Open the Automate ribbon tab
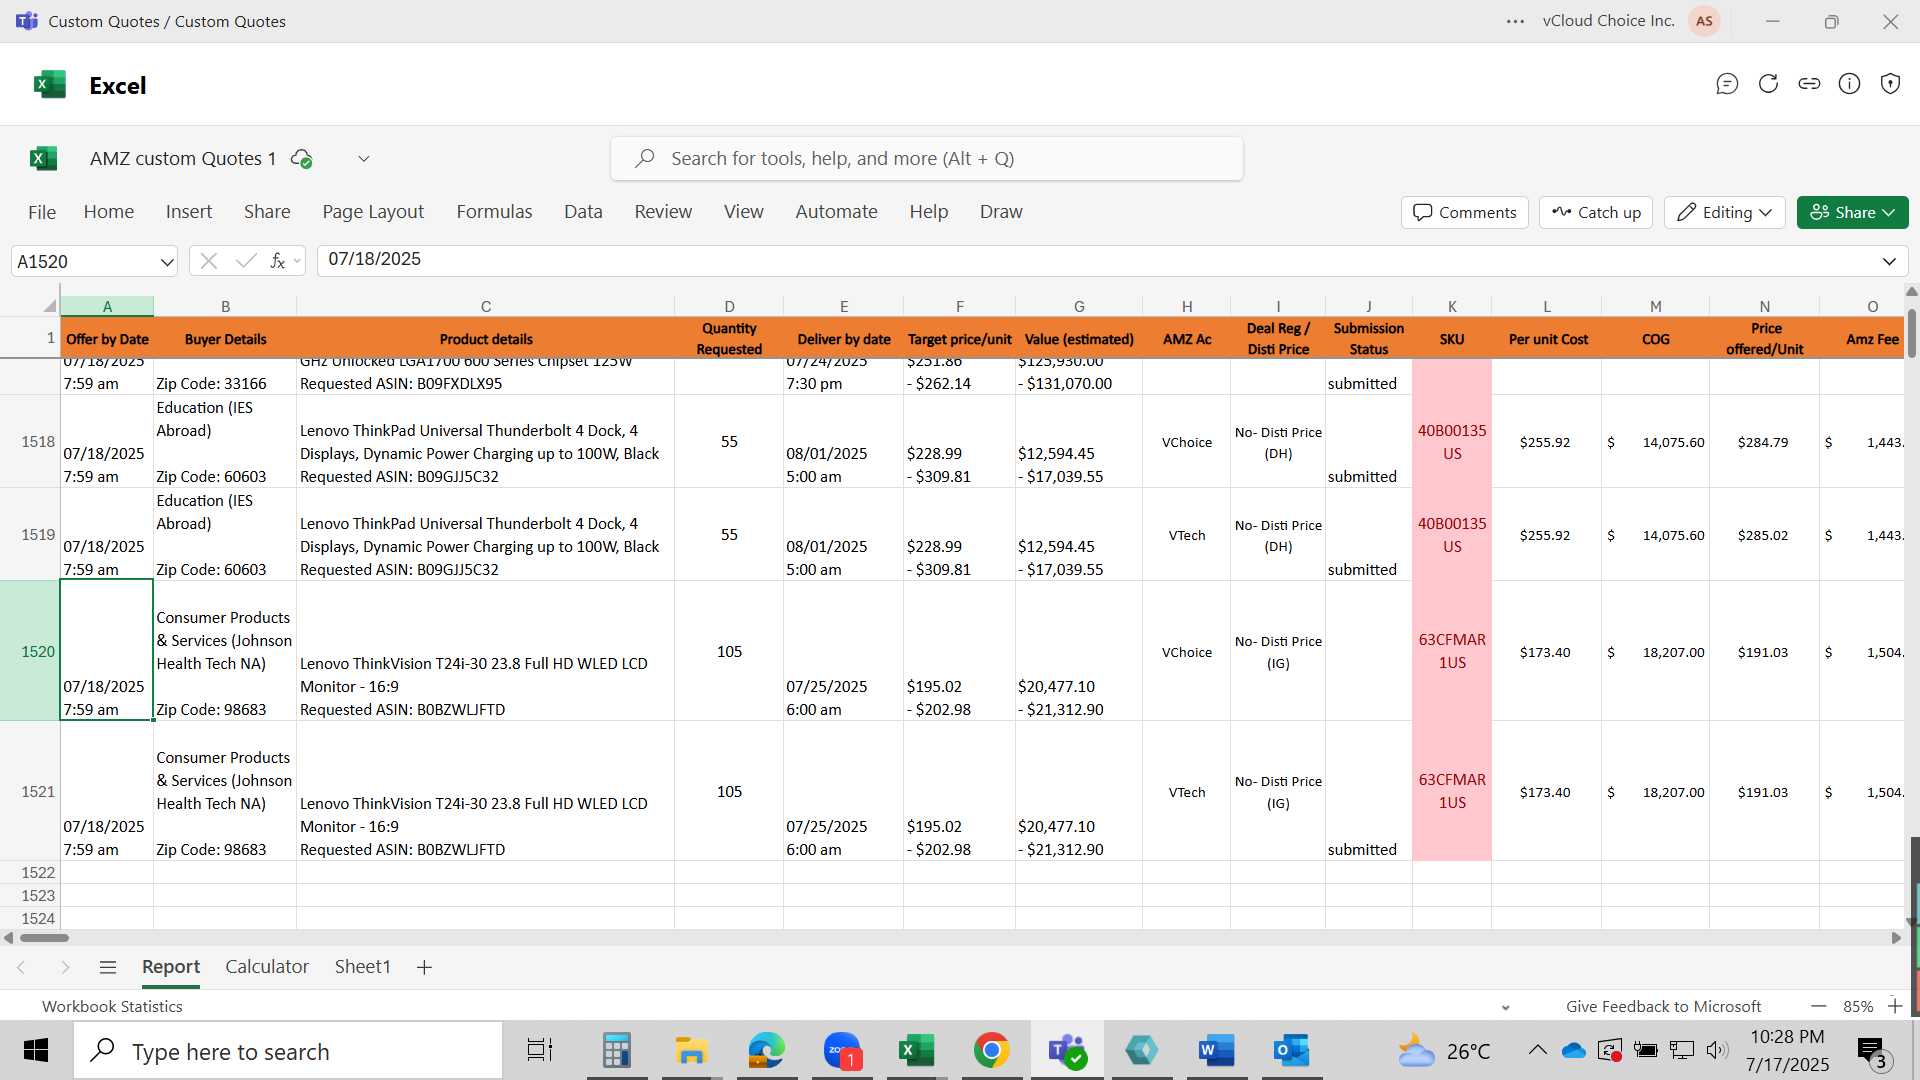This screenshot has height=1080, width=1920. pos(836,212)
